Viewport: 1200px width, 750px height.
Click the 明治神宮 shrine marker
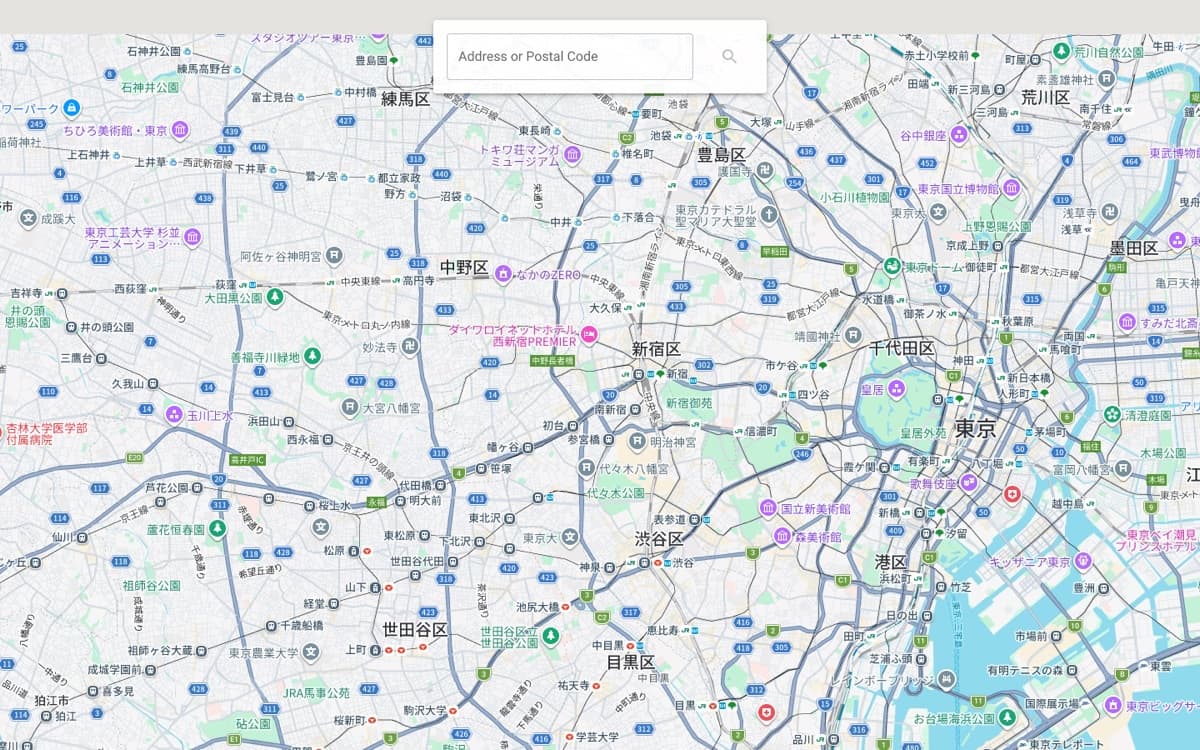pos(637,441)
